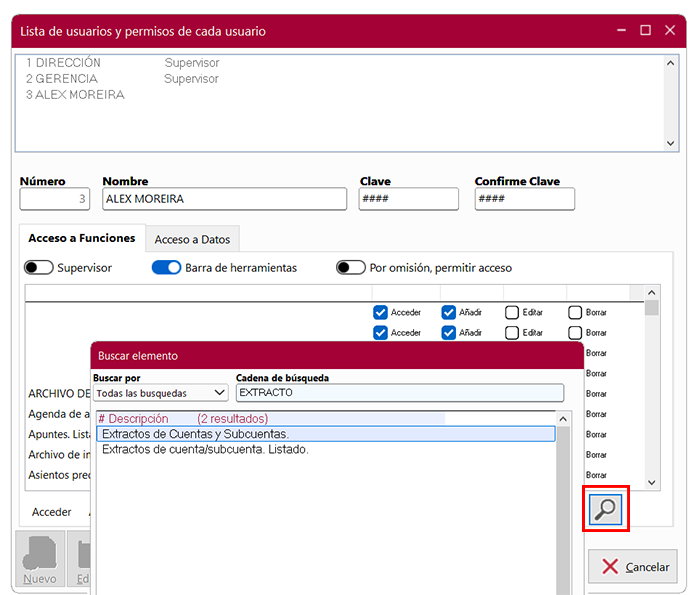The height and width of the screenshot is (595, 700).
Task: Switch to the Acceso a Datos tab
Action: tap(192, 239)
